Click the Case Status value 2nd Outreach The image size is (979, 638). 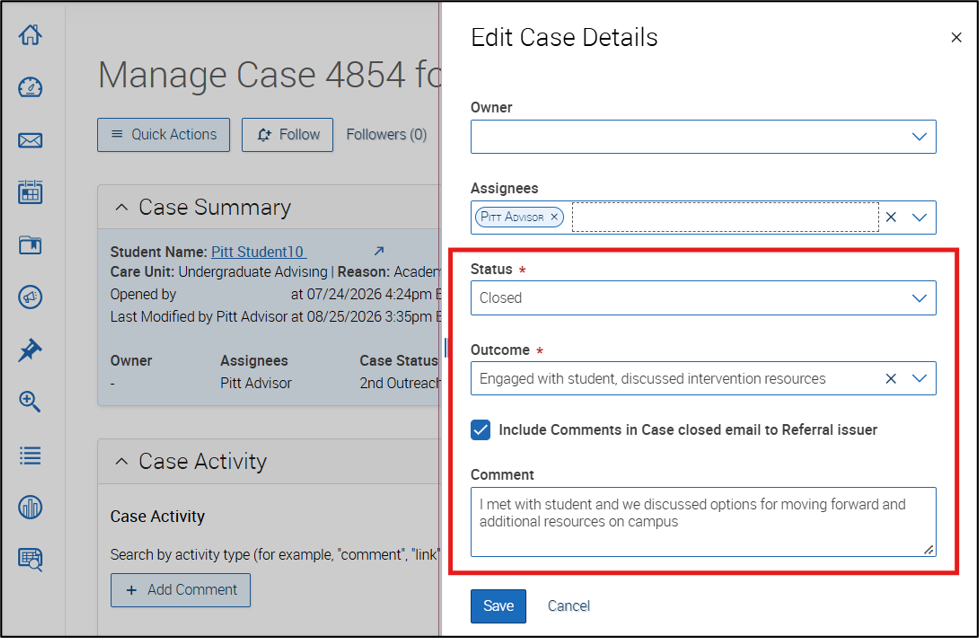400,383
